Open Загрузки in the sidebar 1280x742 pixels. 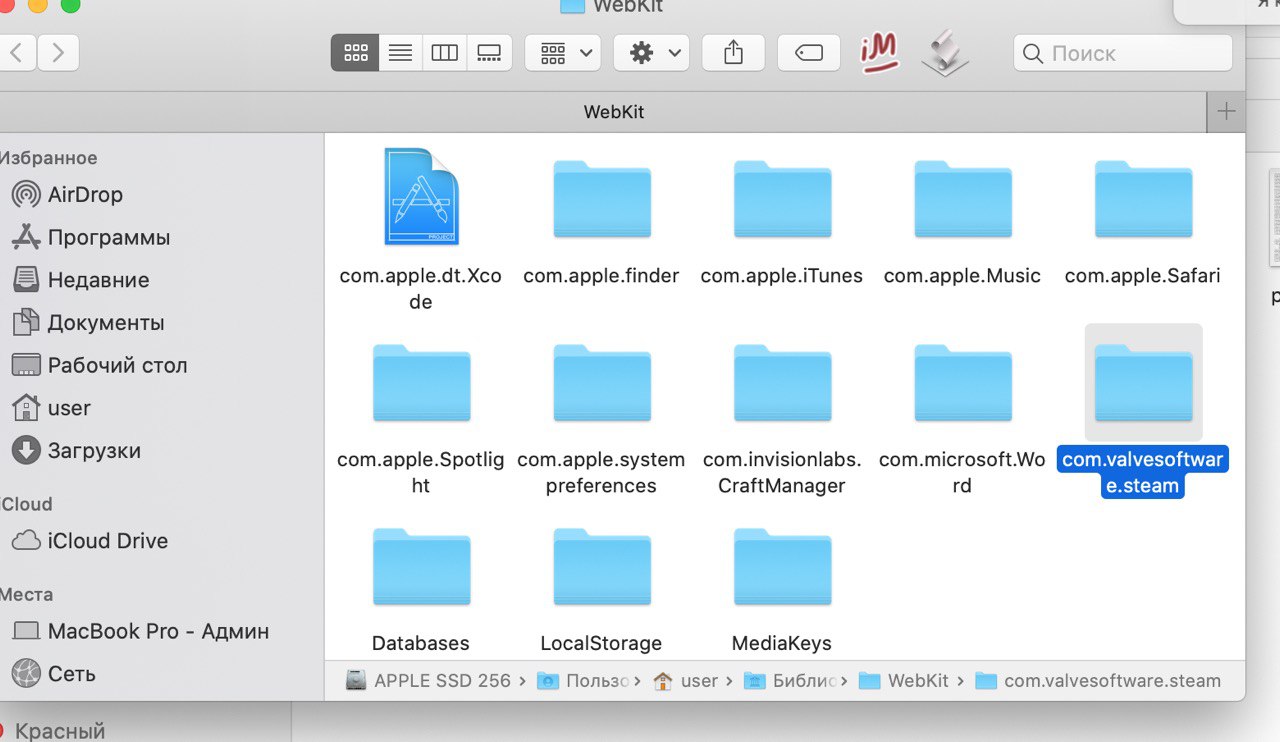(76, 451)
